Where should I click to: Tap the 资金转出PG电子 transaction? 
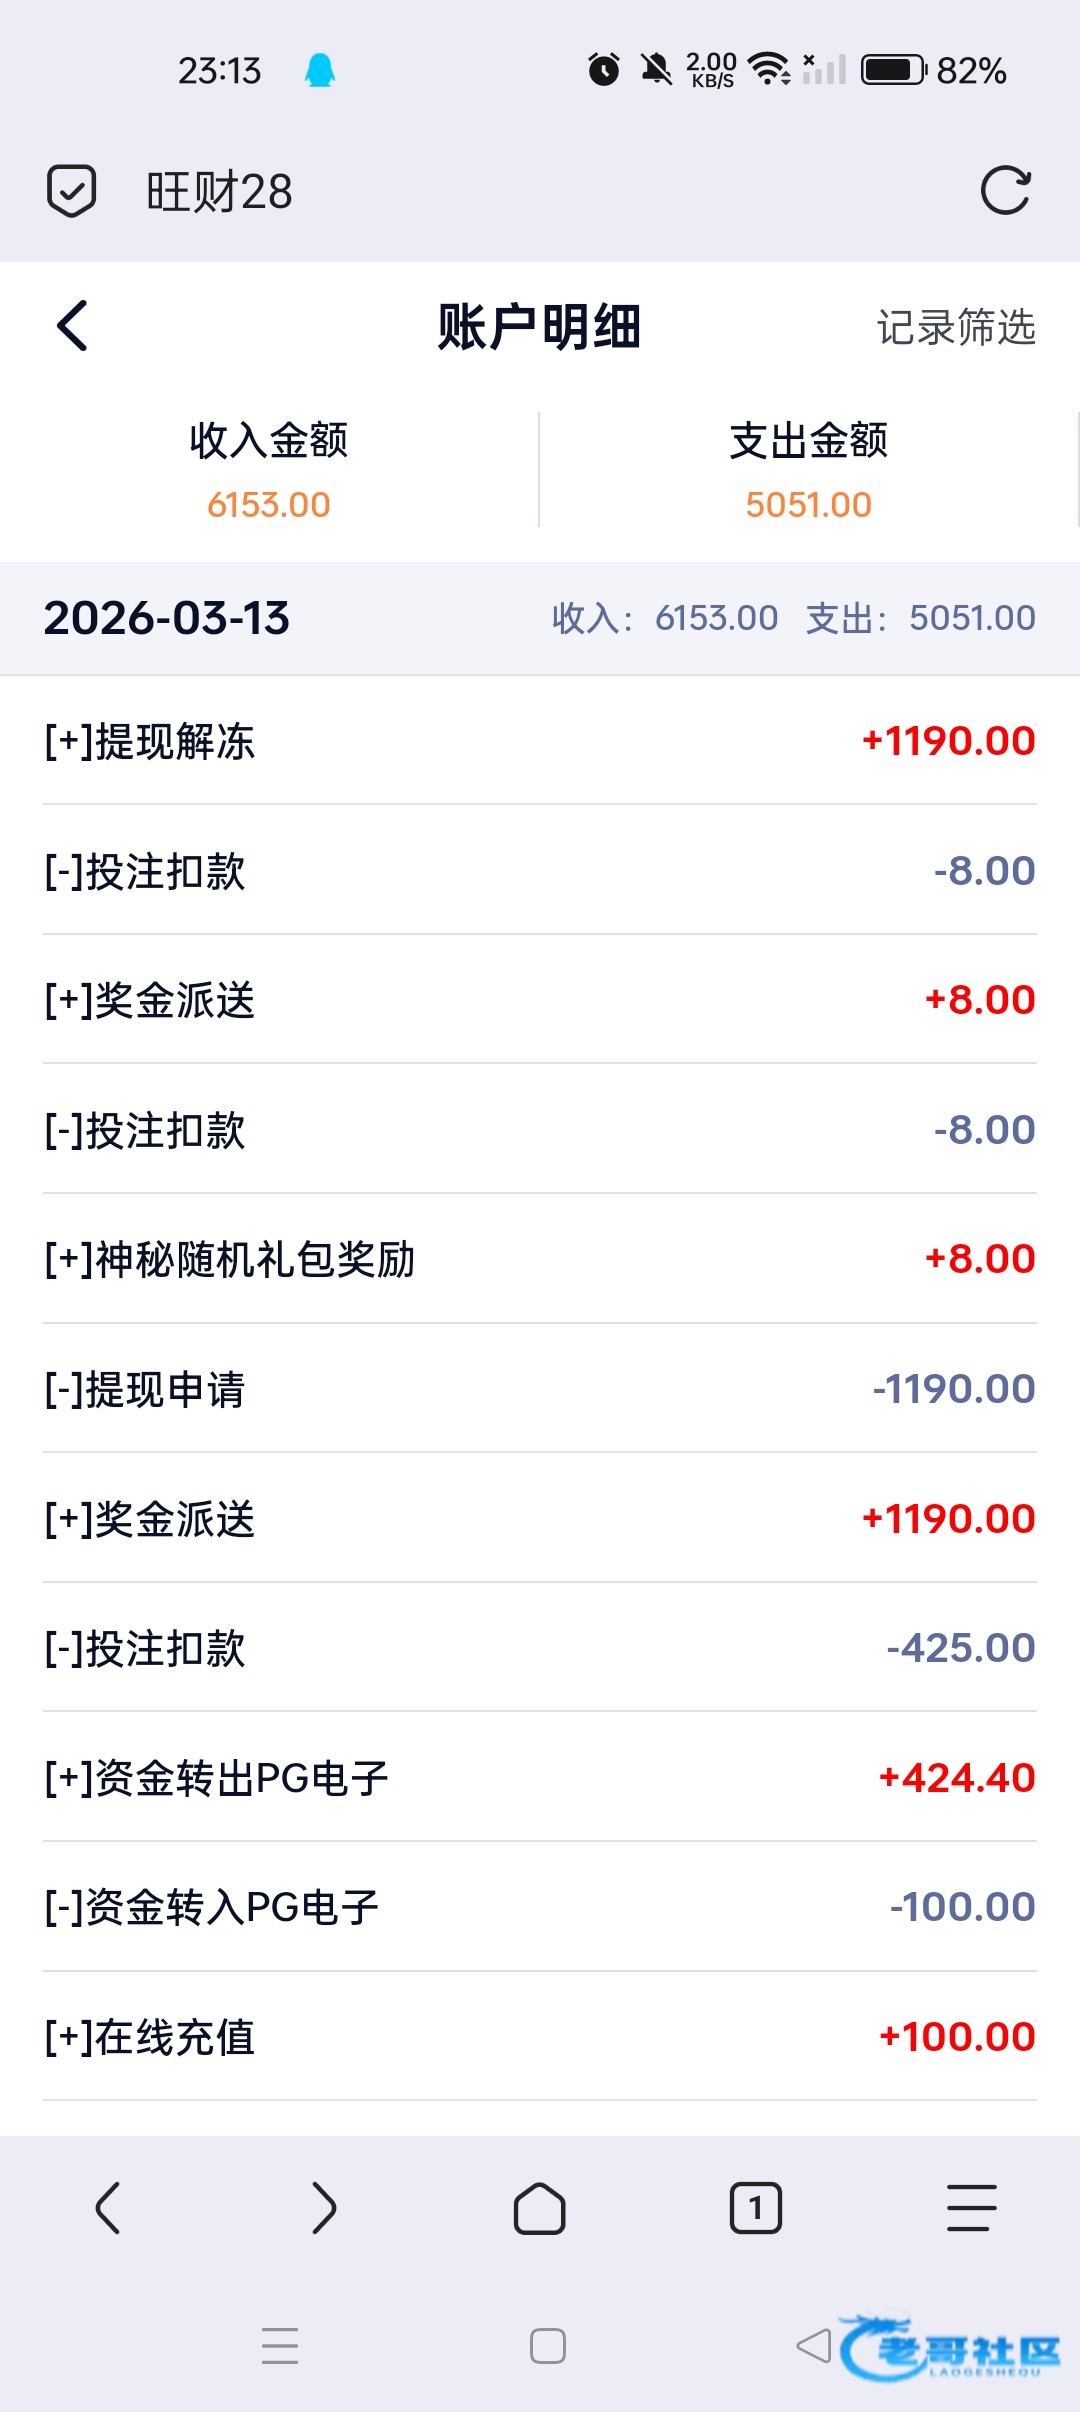[x=540, y=1778]
